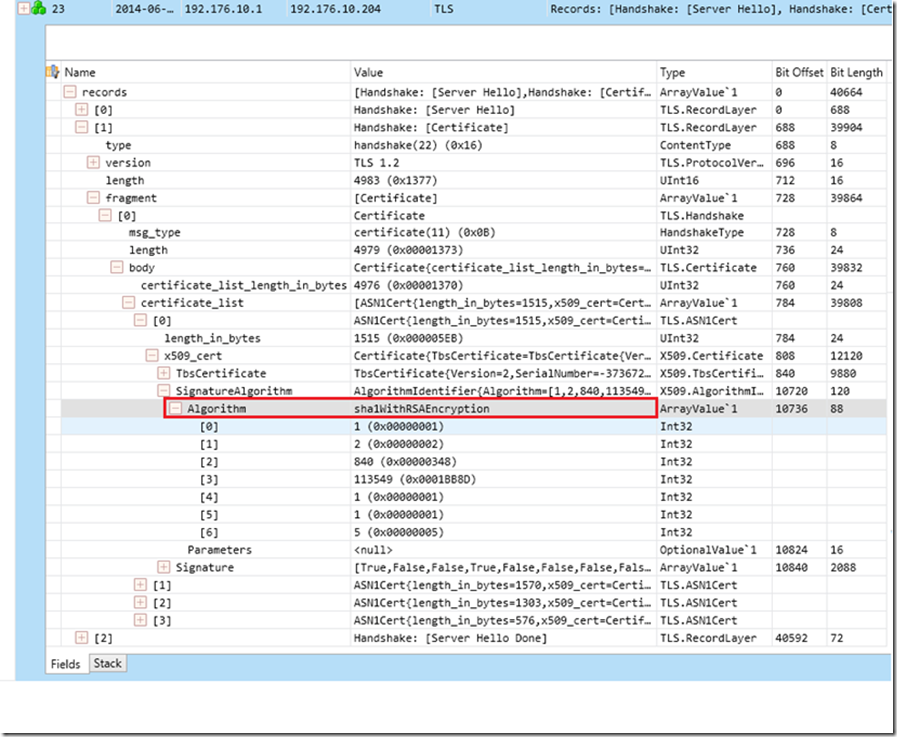
Task: Expand the version field node
Action: (93, 163)
